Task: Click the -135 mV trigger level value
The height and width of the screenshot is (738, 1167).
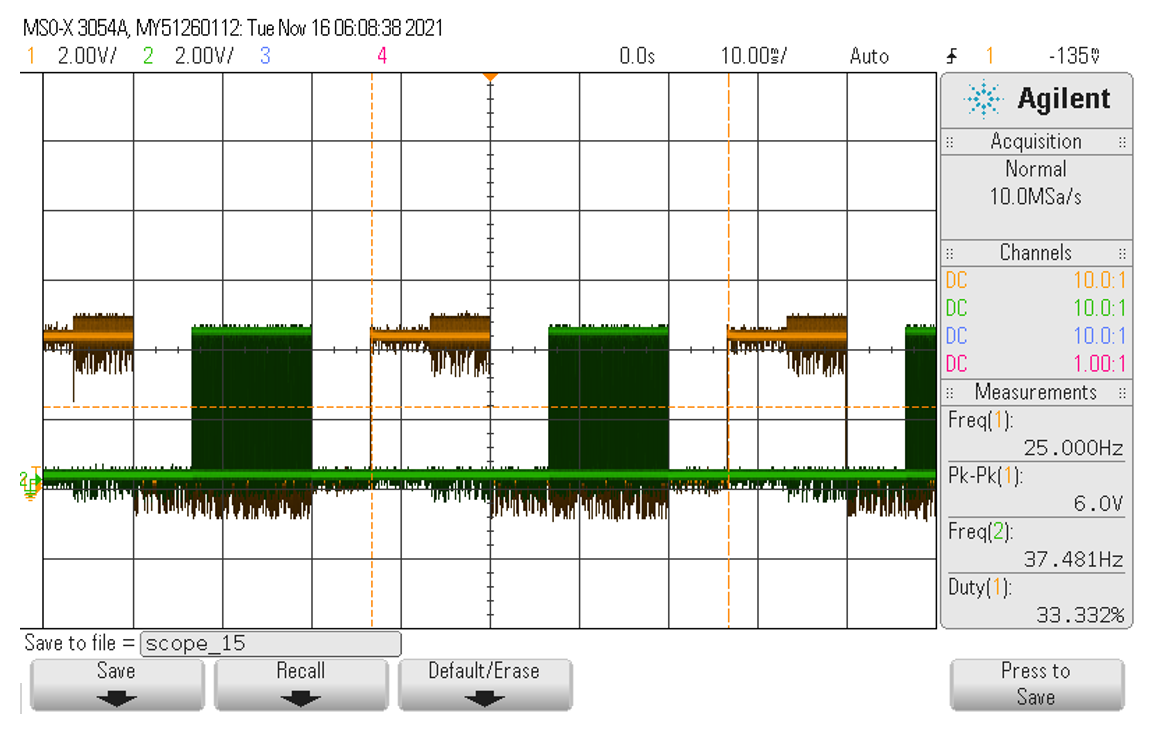Action: click(1074, 56)
